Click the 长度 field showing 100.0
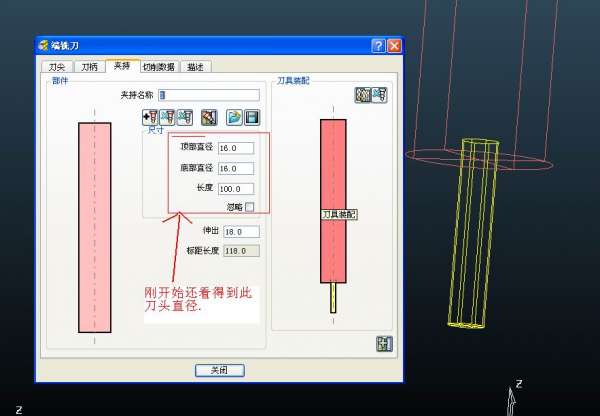Viewport: 600px width, 416px height. 236,189
